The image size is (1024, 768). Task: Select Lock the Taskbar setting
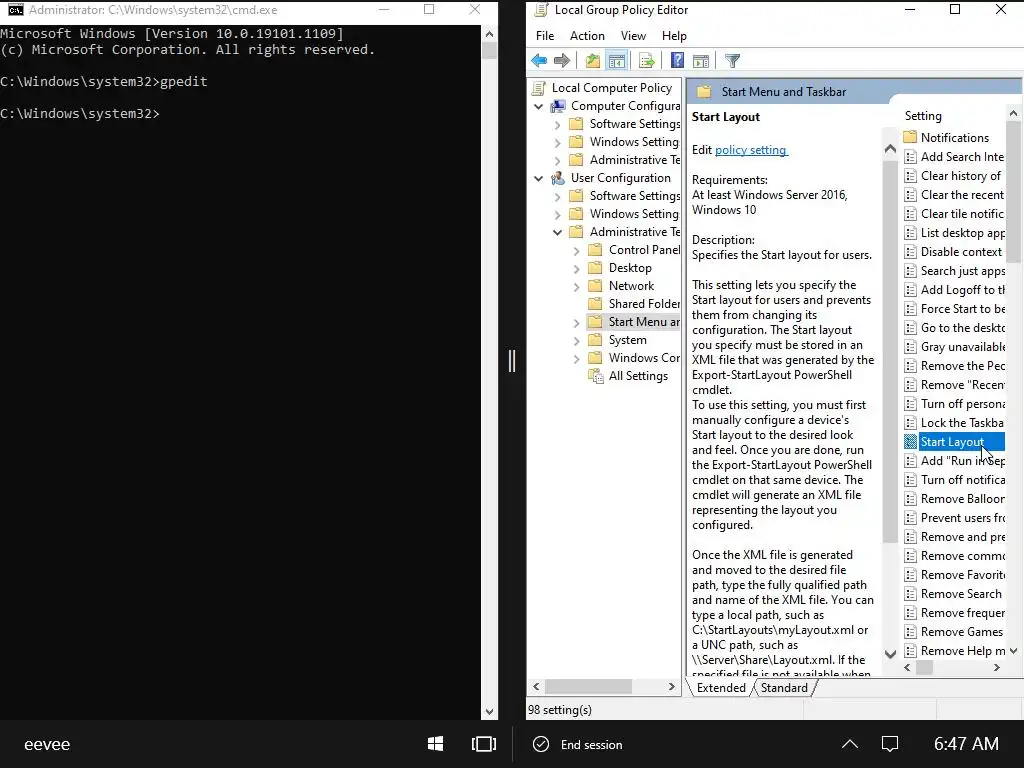(x=954, y=423)
